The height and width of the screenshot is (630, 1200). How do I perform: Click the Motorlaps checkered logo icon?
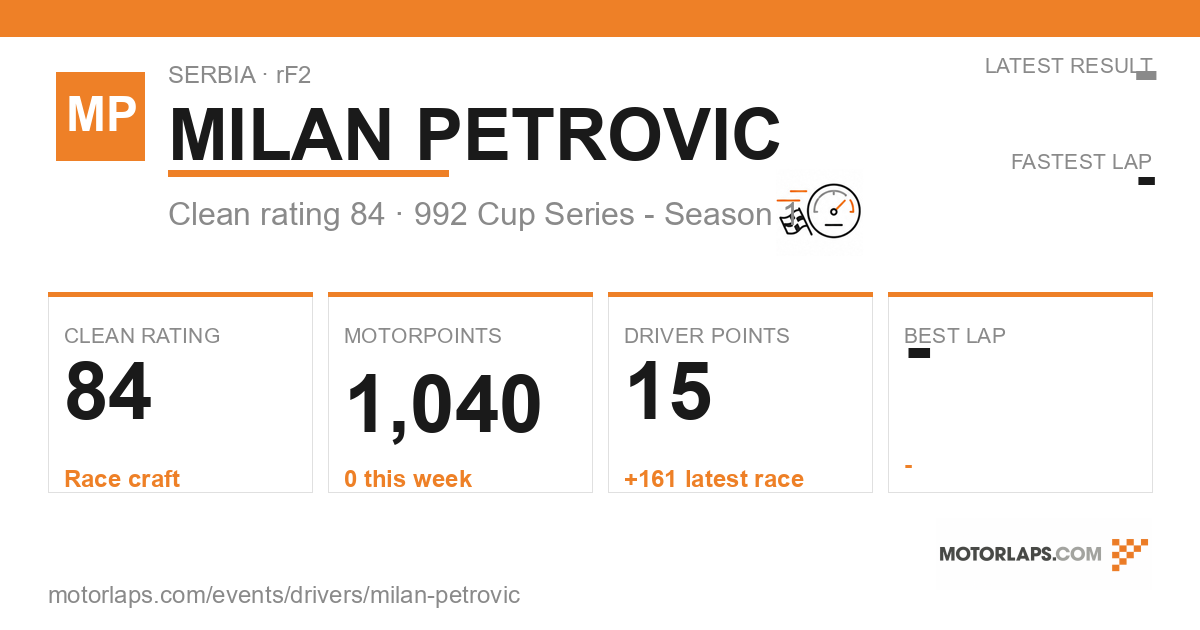click(x=1130, y=554)
